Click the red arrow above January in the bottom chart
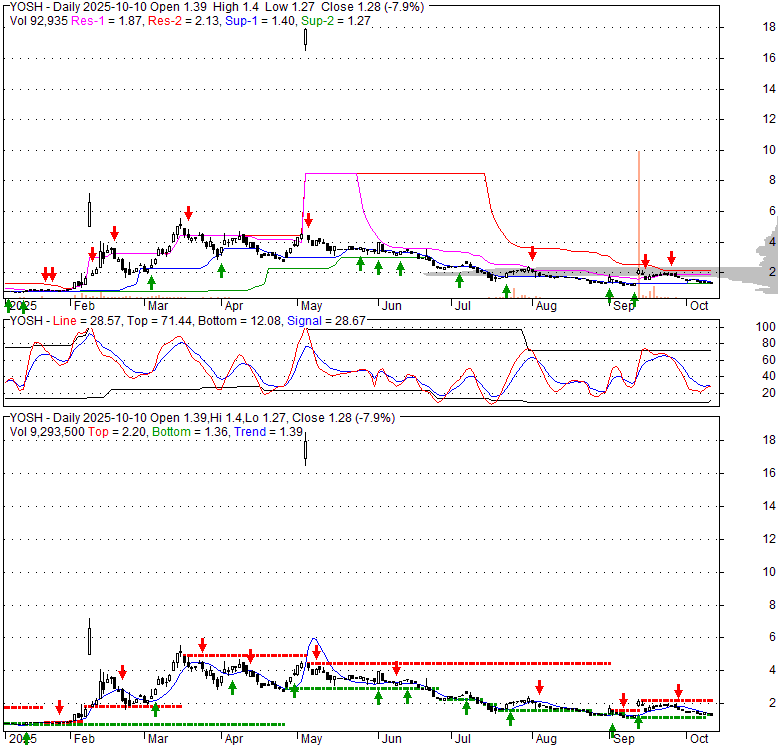Image resolution: width=780 pixels, height=745 pixels. click(x=59, y=706)
